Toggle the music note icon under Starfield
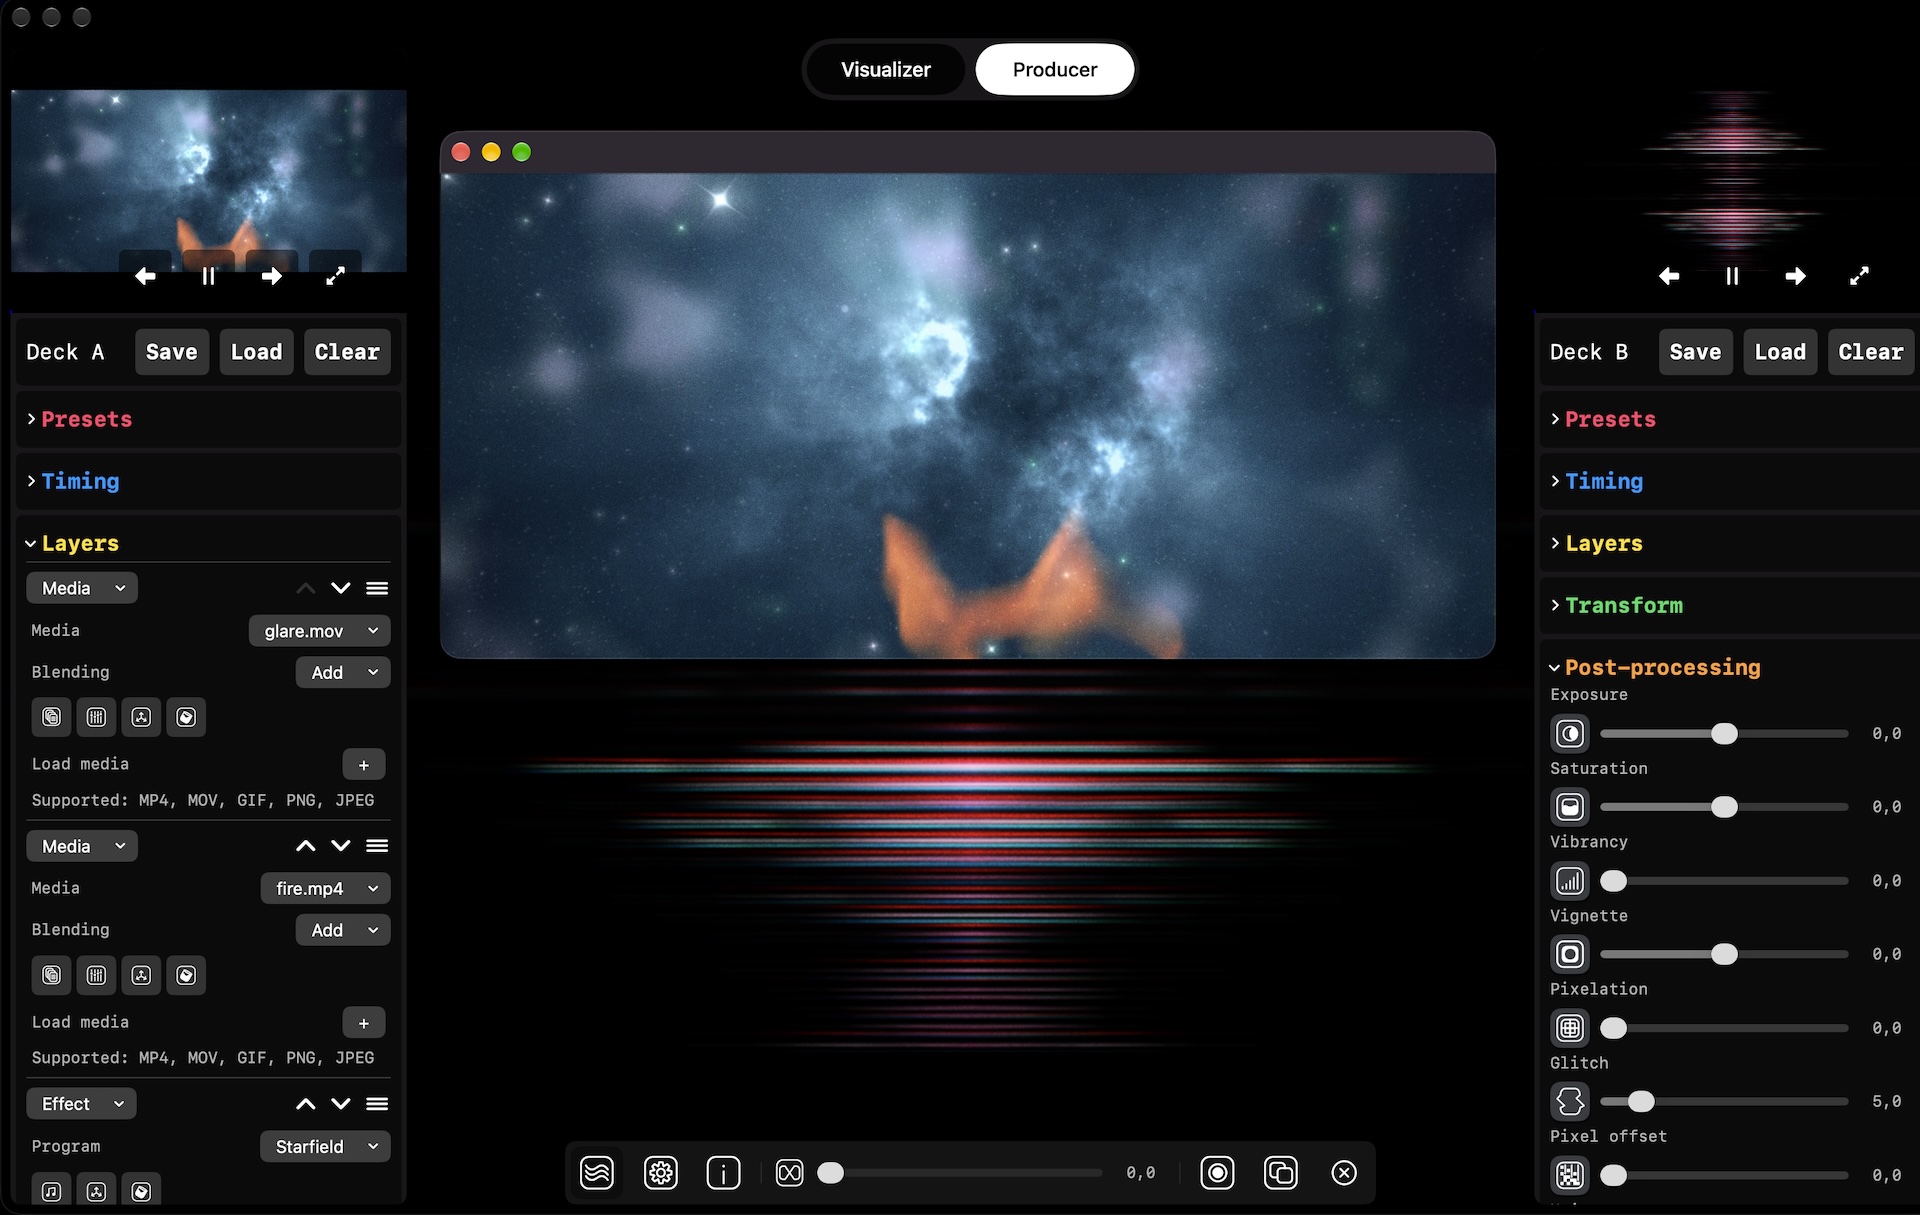Screen dimensions: 1920x1215 (x=51, y=1191)
